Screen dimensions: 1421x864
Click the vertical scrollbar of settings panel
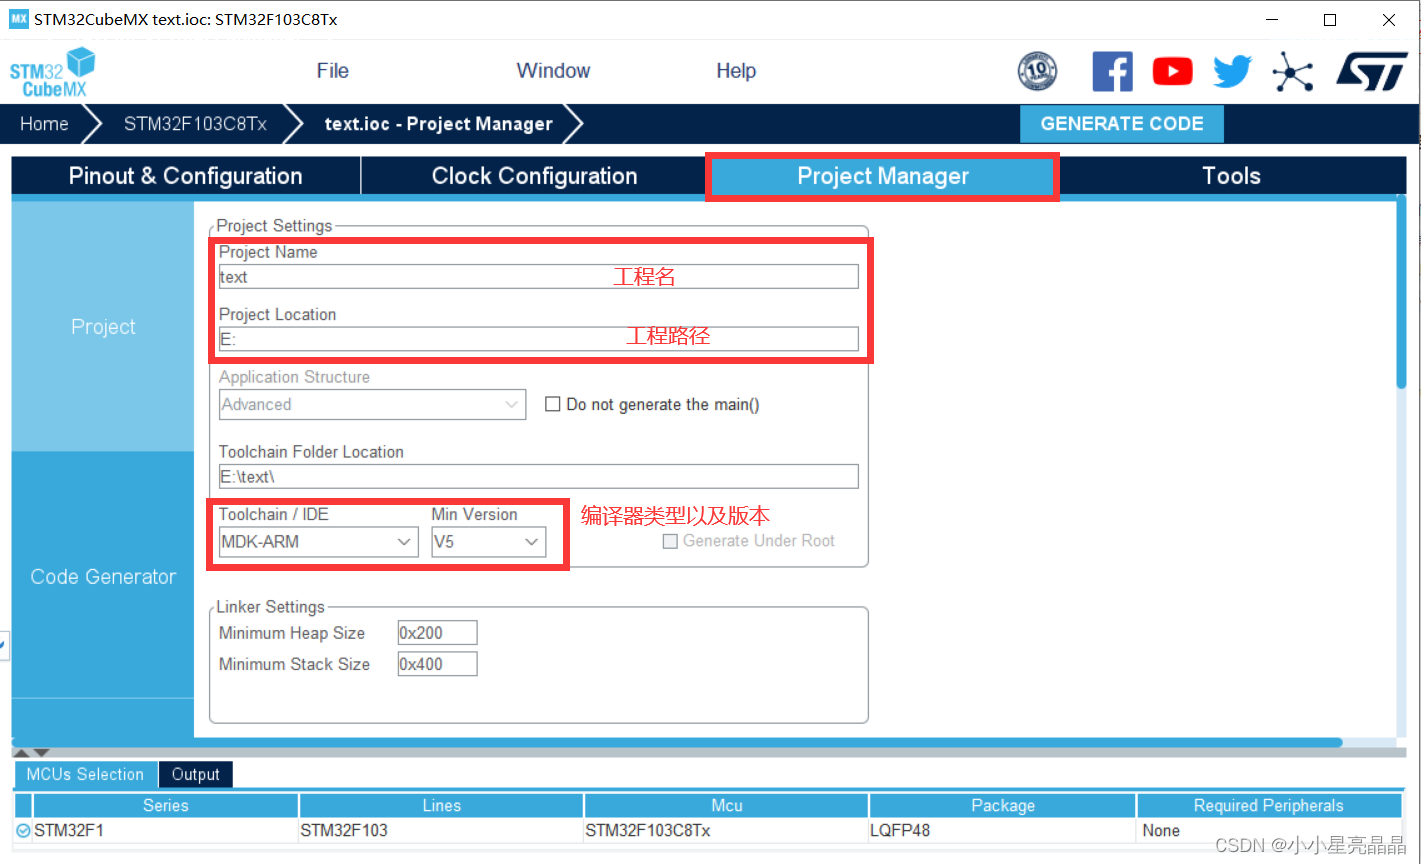(x=1401, y=293)
